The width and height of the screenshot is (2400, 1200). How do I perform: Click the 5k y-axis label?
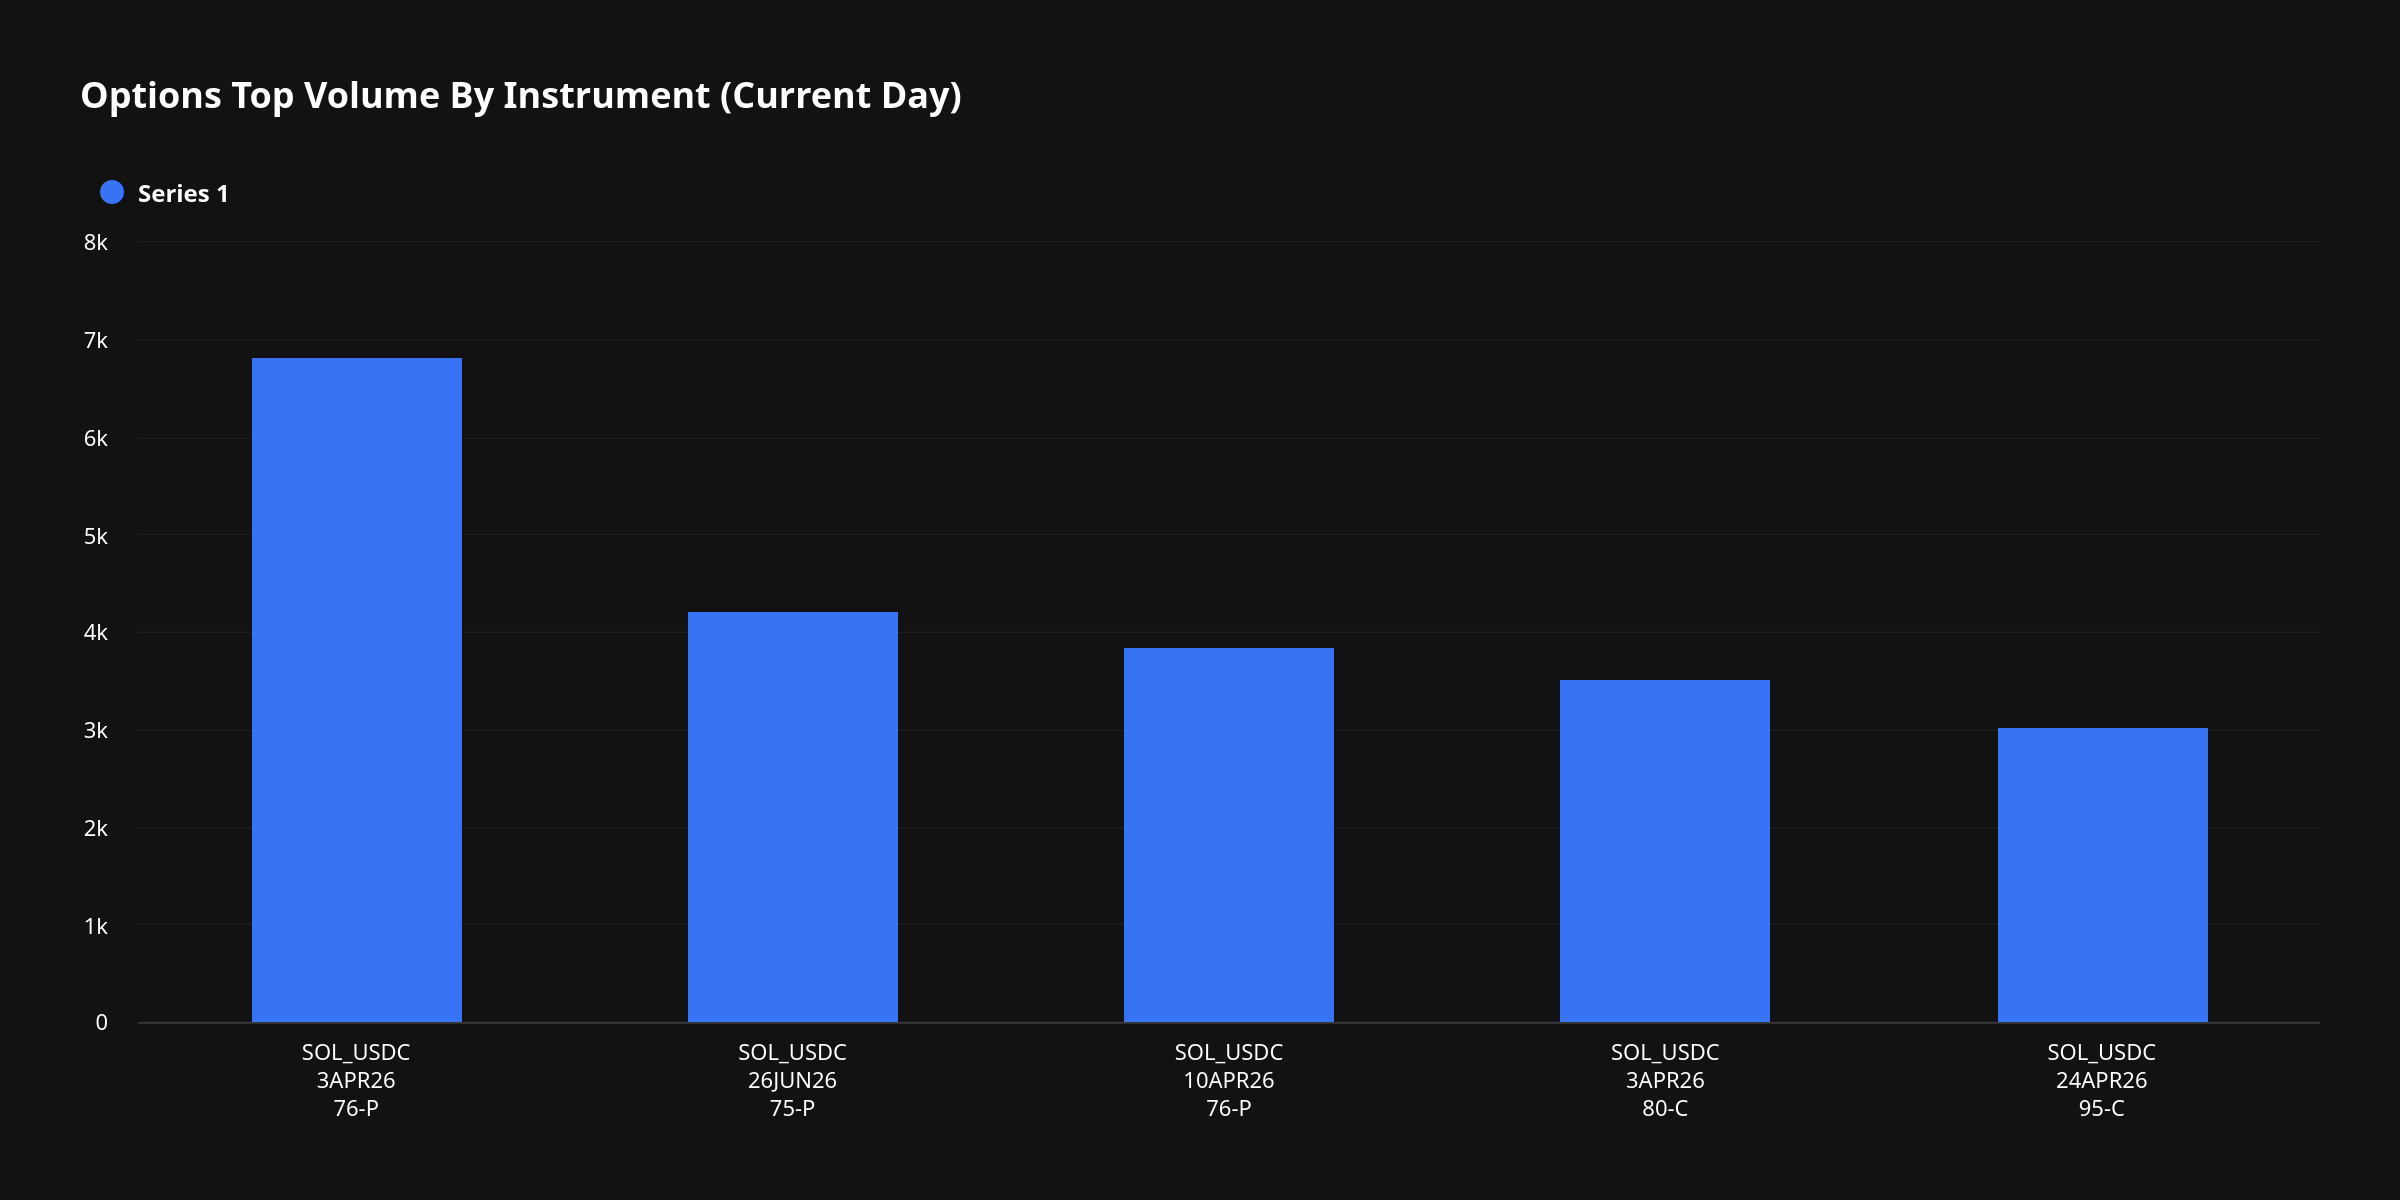point(96,536)
